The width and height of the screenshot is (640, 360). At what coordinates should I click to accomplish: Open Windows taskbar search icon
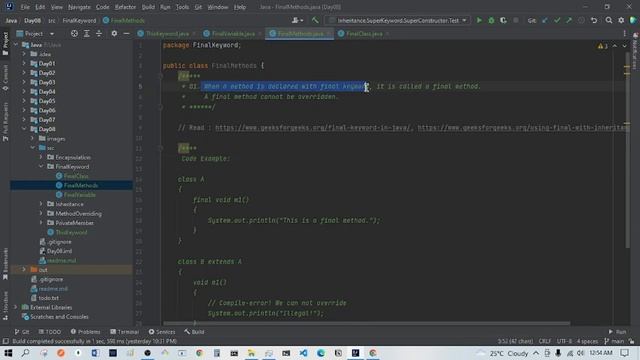pyautogui.click(x=25, y=353)
